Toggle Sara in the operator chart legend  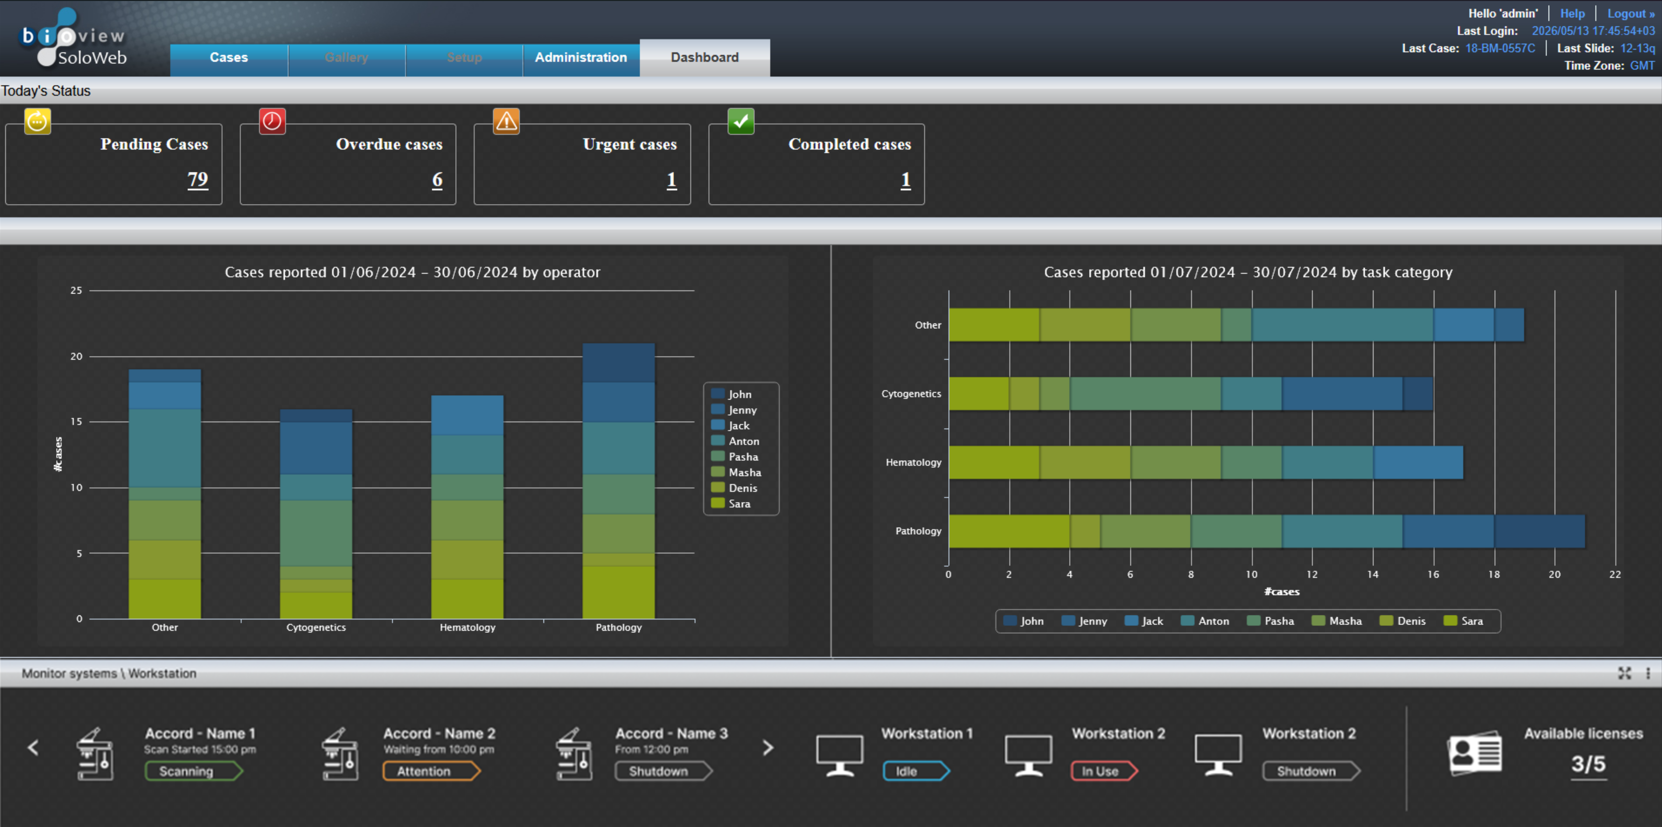[x=731, y=504]
